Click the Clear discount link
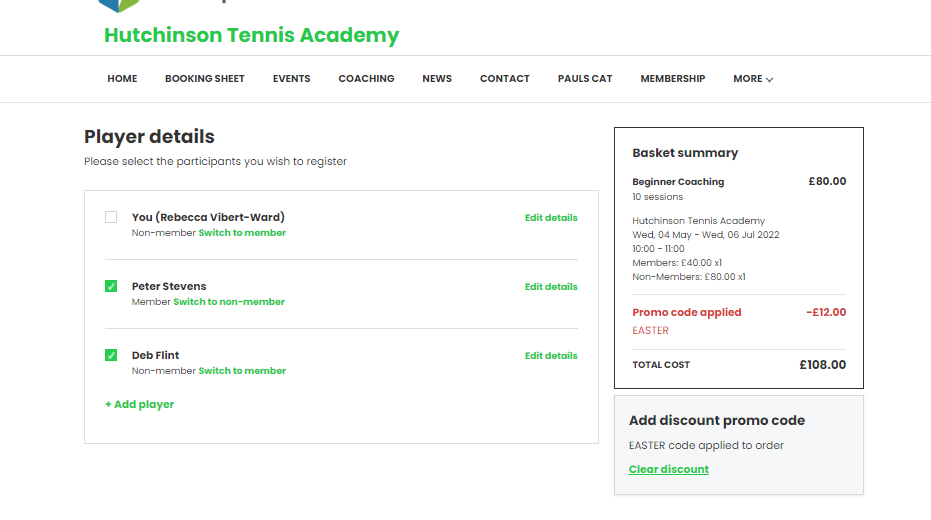Image resolution: width=931 pixels, height=520 pixels. pos(669,469)
